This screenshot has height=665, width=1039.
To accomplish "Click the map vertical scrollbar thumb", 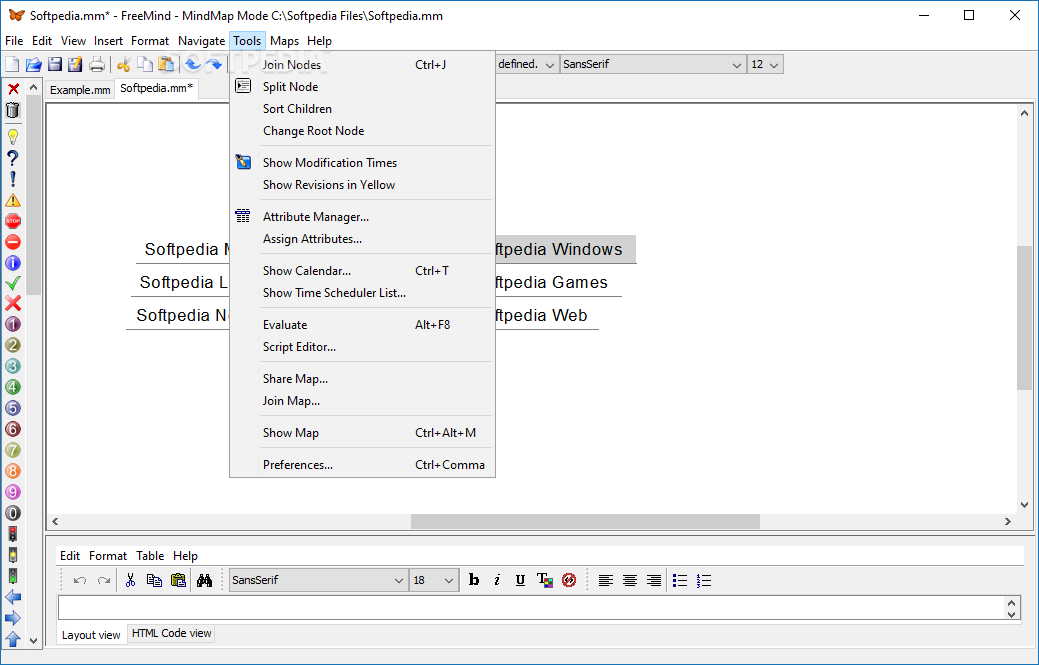I will click(x=1024, y=318).
